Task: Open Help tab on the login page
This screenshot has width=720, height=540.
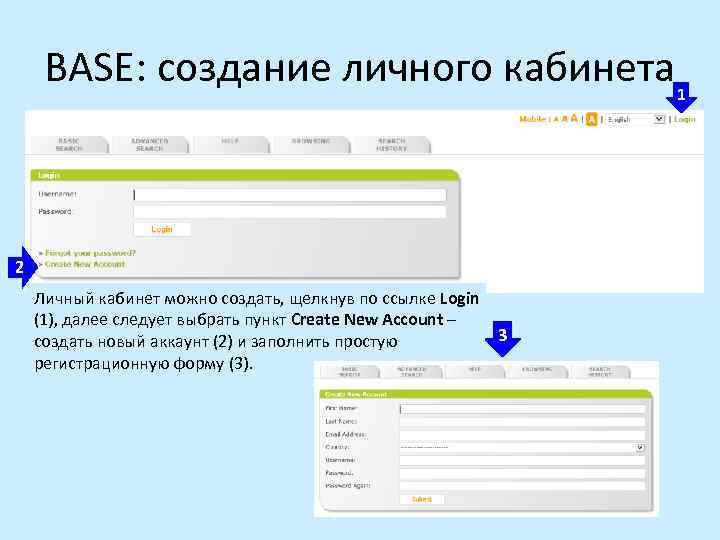Action: click(x=230, y=145)
